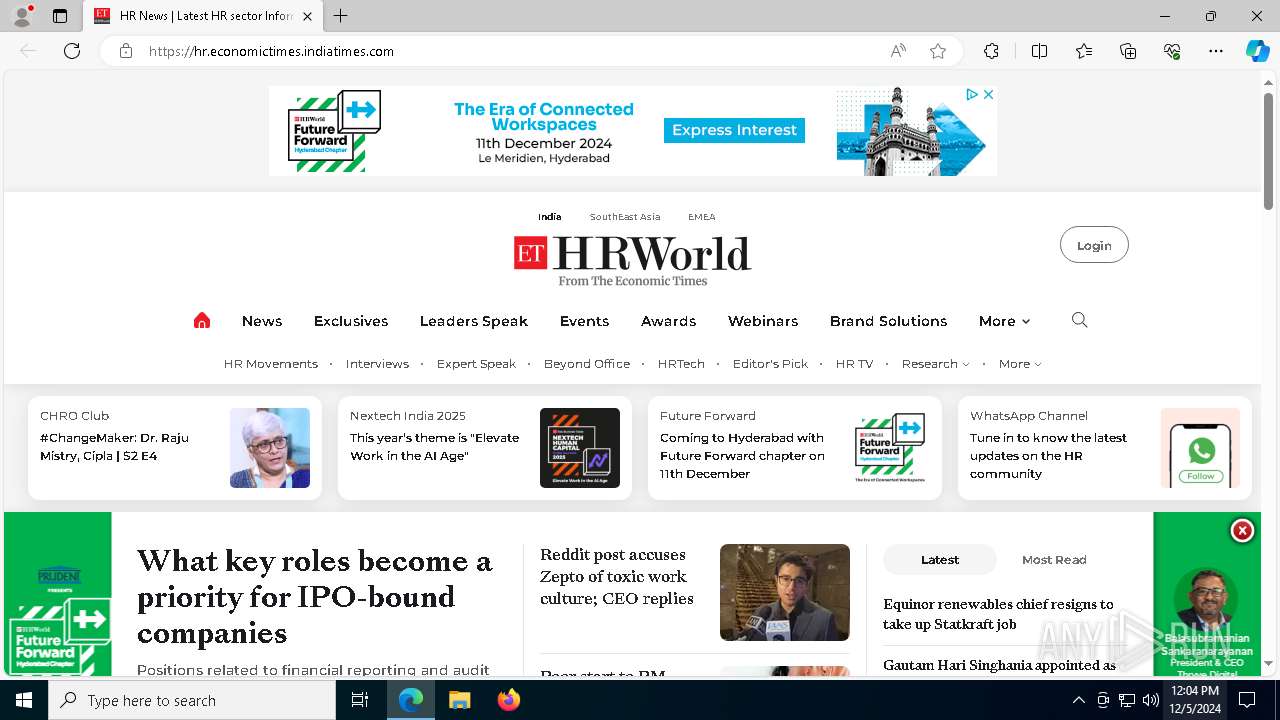
Task: Switch to the Latest tab
Action: (x=940, y=560)
